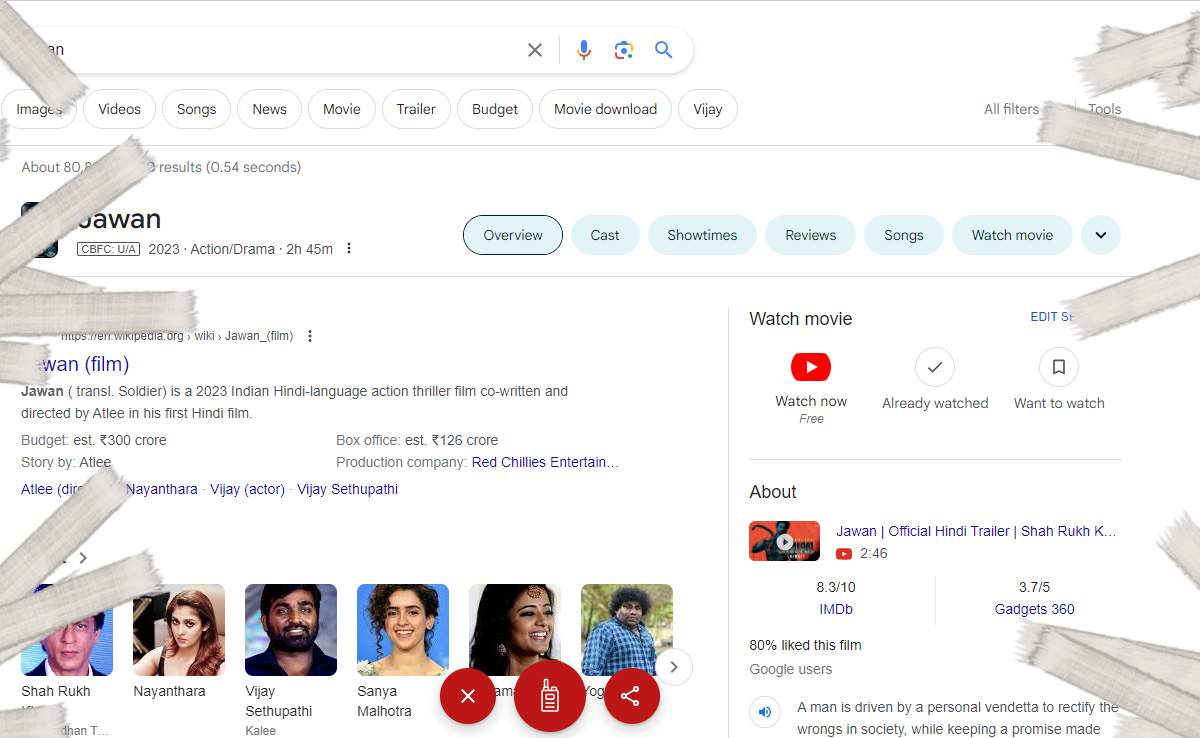Clear the search box with X icon

pyautogui.click(x=535, y=50)
